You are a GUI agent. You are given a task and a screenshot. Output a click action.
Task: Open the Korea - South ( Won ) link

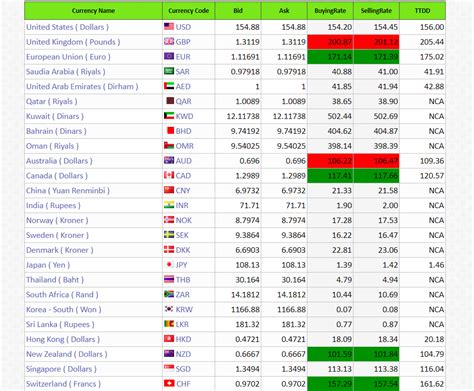click(64, 309)
